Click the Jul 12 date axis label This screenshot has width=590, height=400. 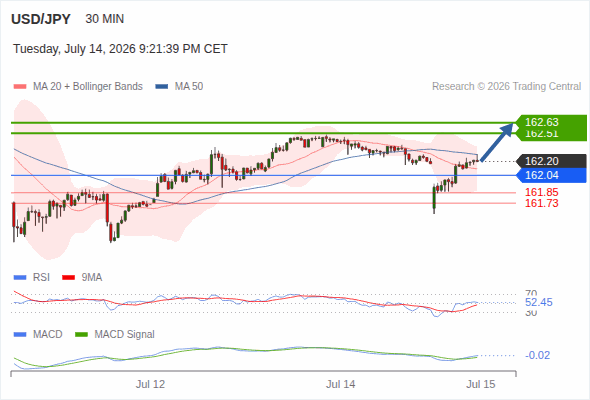click(x=151, y=384)
